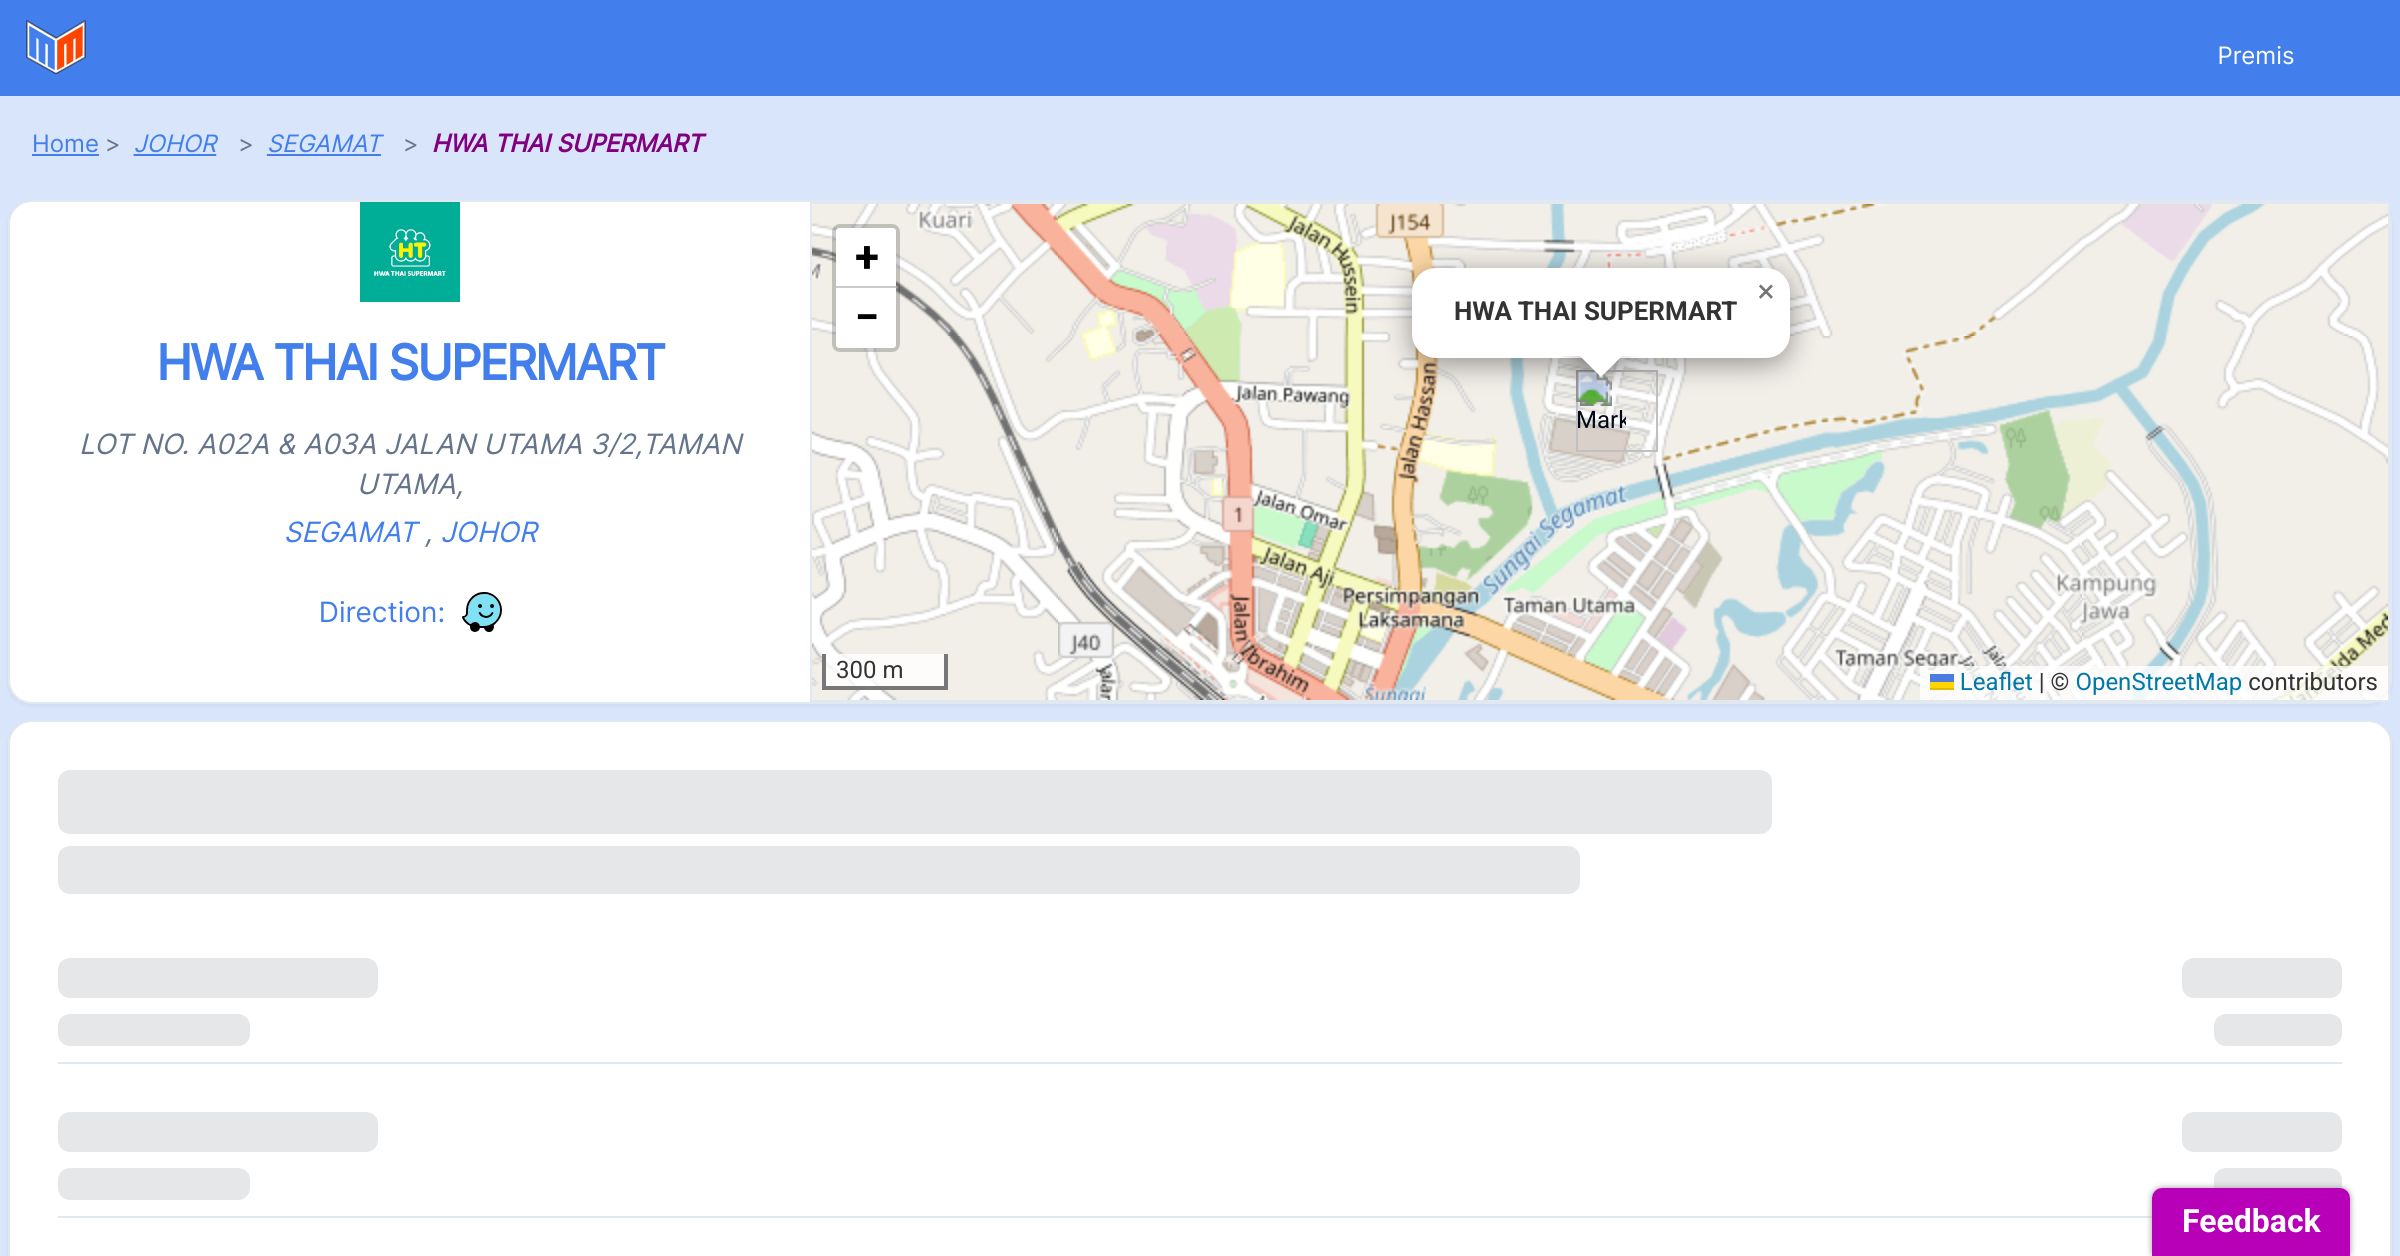Image resolution: width=2400 pixels, height=1256 pixels.
Task: Open the Leaflet attribution link
Action: coord(1995,682)
